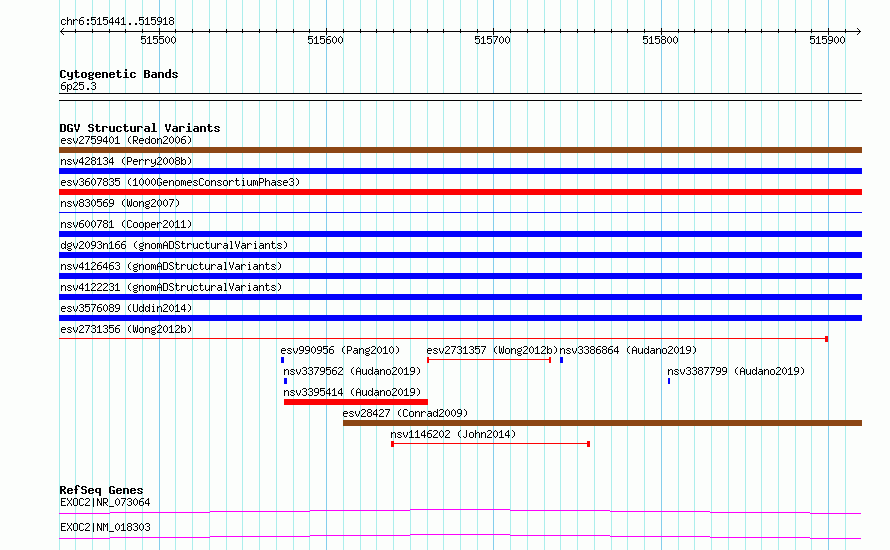This screenshot has height=550, width=890.
Task: Click the small blue esv990956 marker
Action: pyautogui.click(x=282, y=360)
